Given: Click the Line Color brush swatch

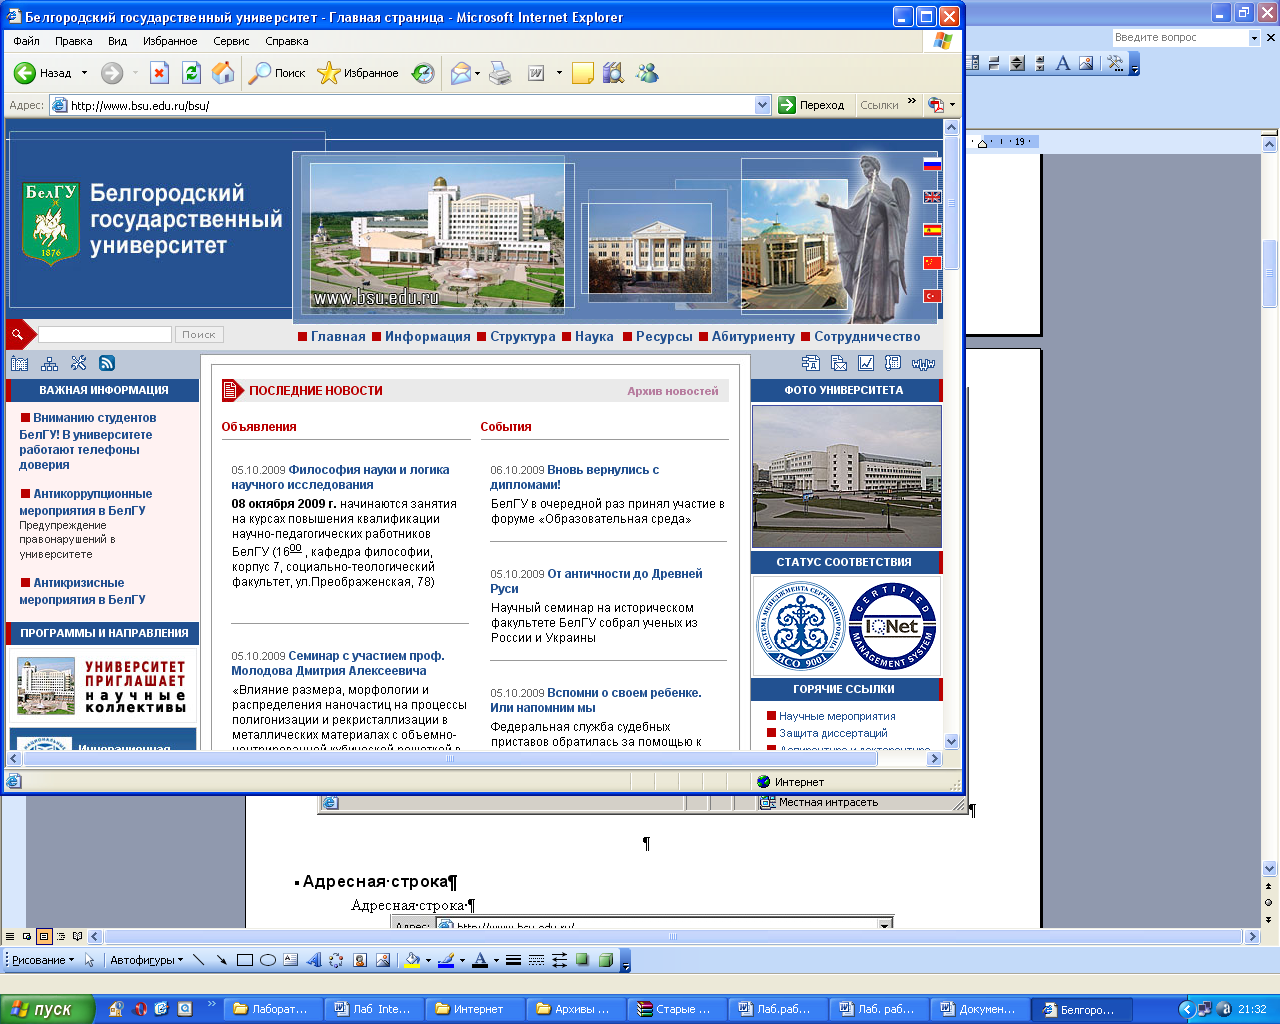Looking at the screenshot, I should tap(446, 960).
